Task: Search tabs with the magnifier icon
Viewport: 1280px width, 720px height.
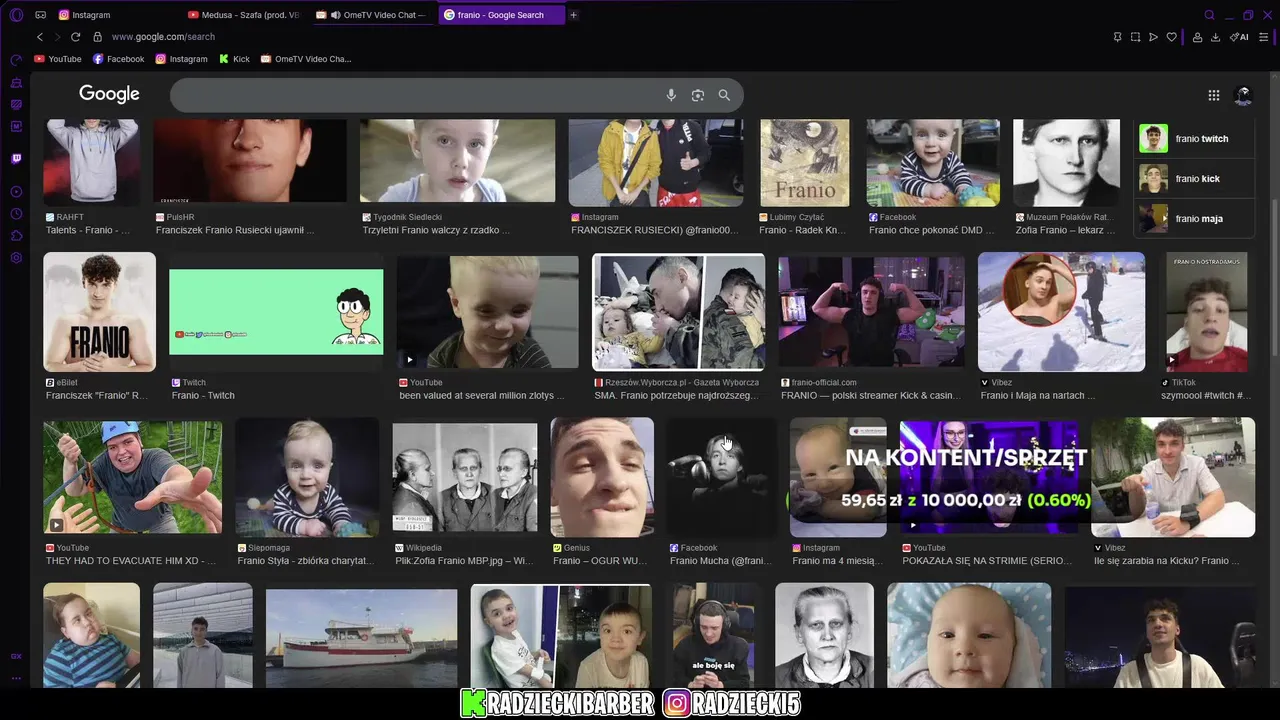Action: [1209, 15]
